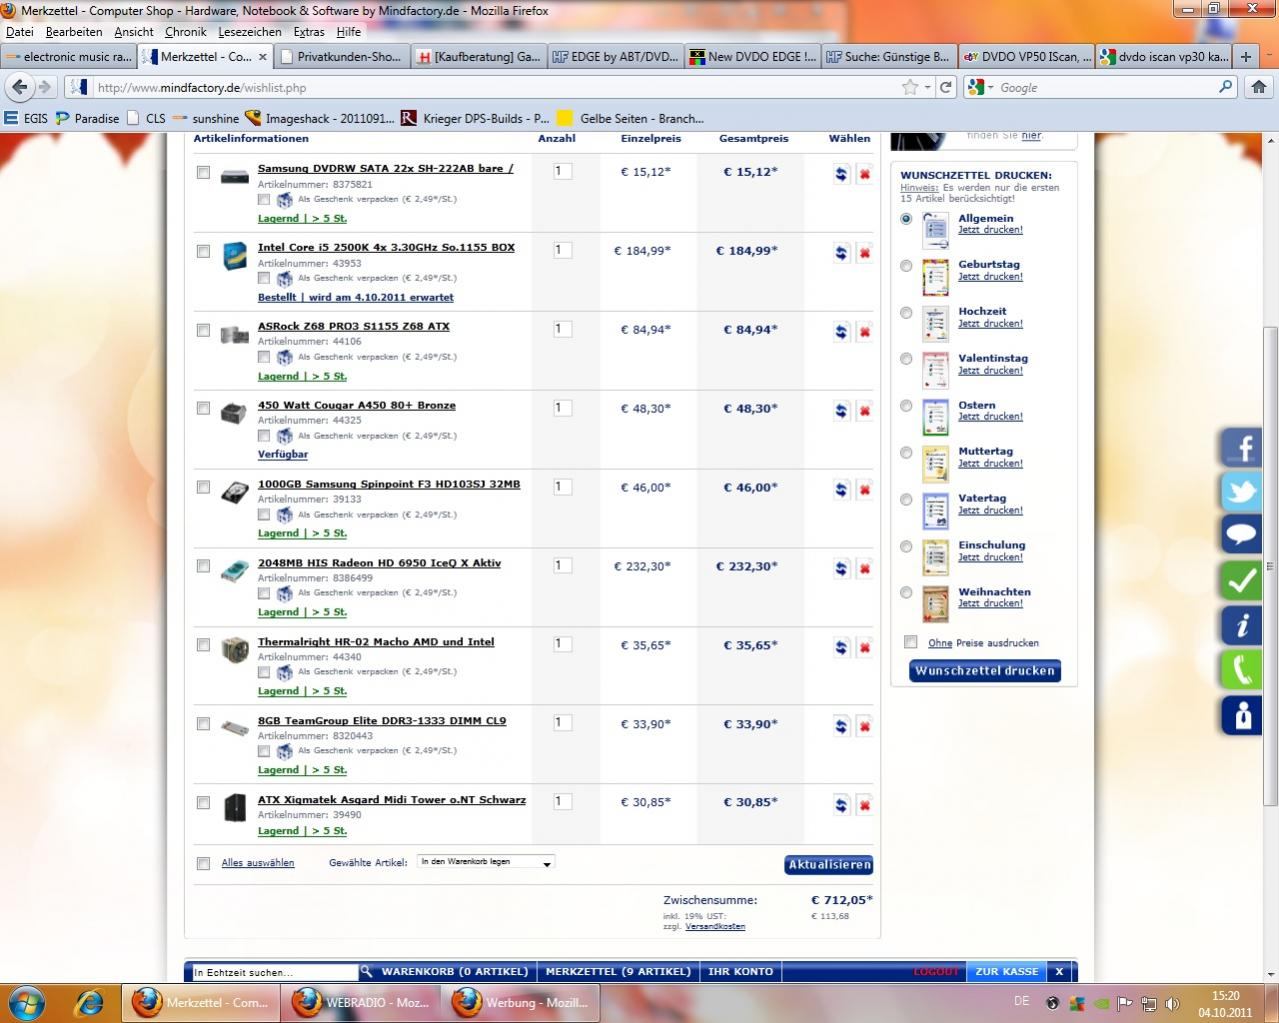The image size is (1279, 1023).
Task: Open the Gelbe Seiten bookmark
Action: pyautogui.click(x=630, y=118)
